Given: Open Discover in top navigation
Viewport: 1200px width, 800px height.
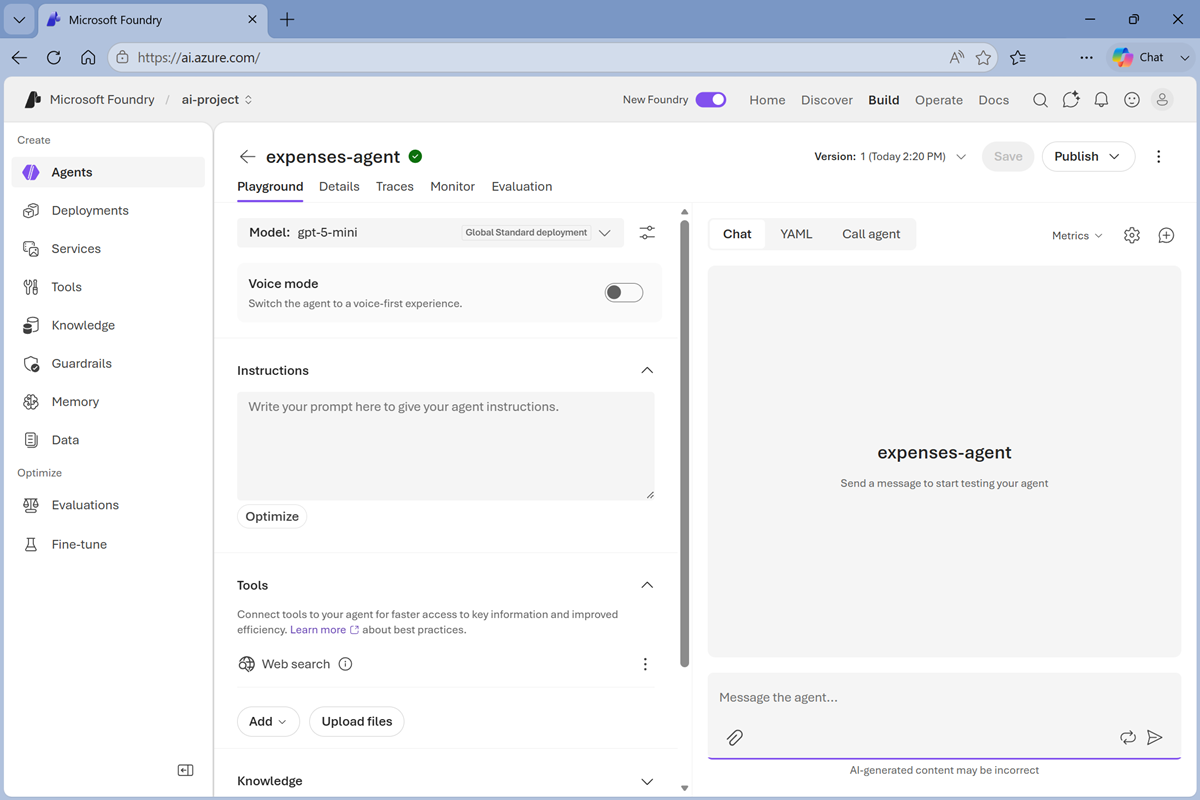Looking at the screenshot, I should tap(827, 100).
